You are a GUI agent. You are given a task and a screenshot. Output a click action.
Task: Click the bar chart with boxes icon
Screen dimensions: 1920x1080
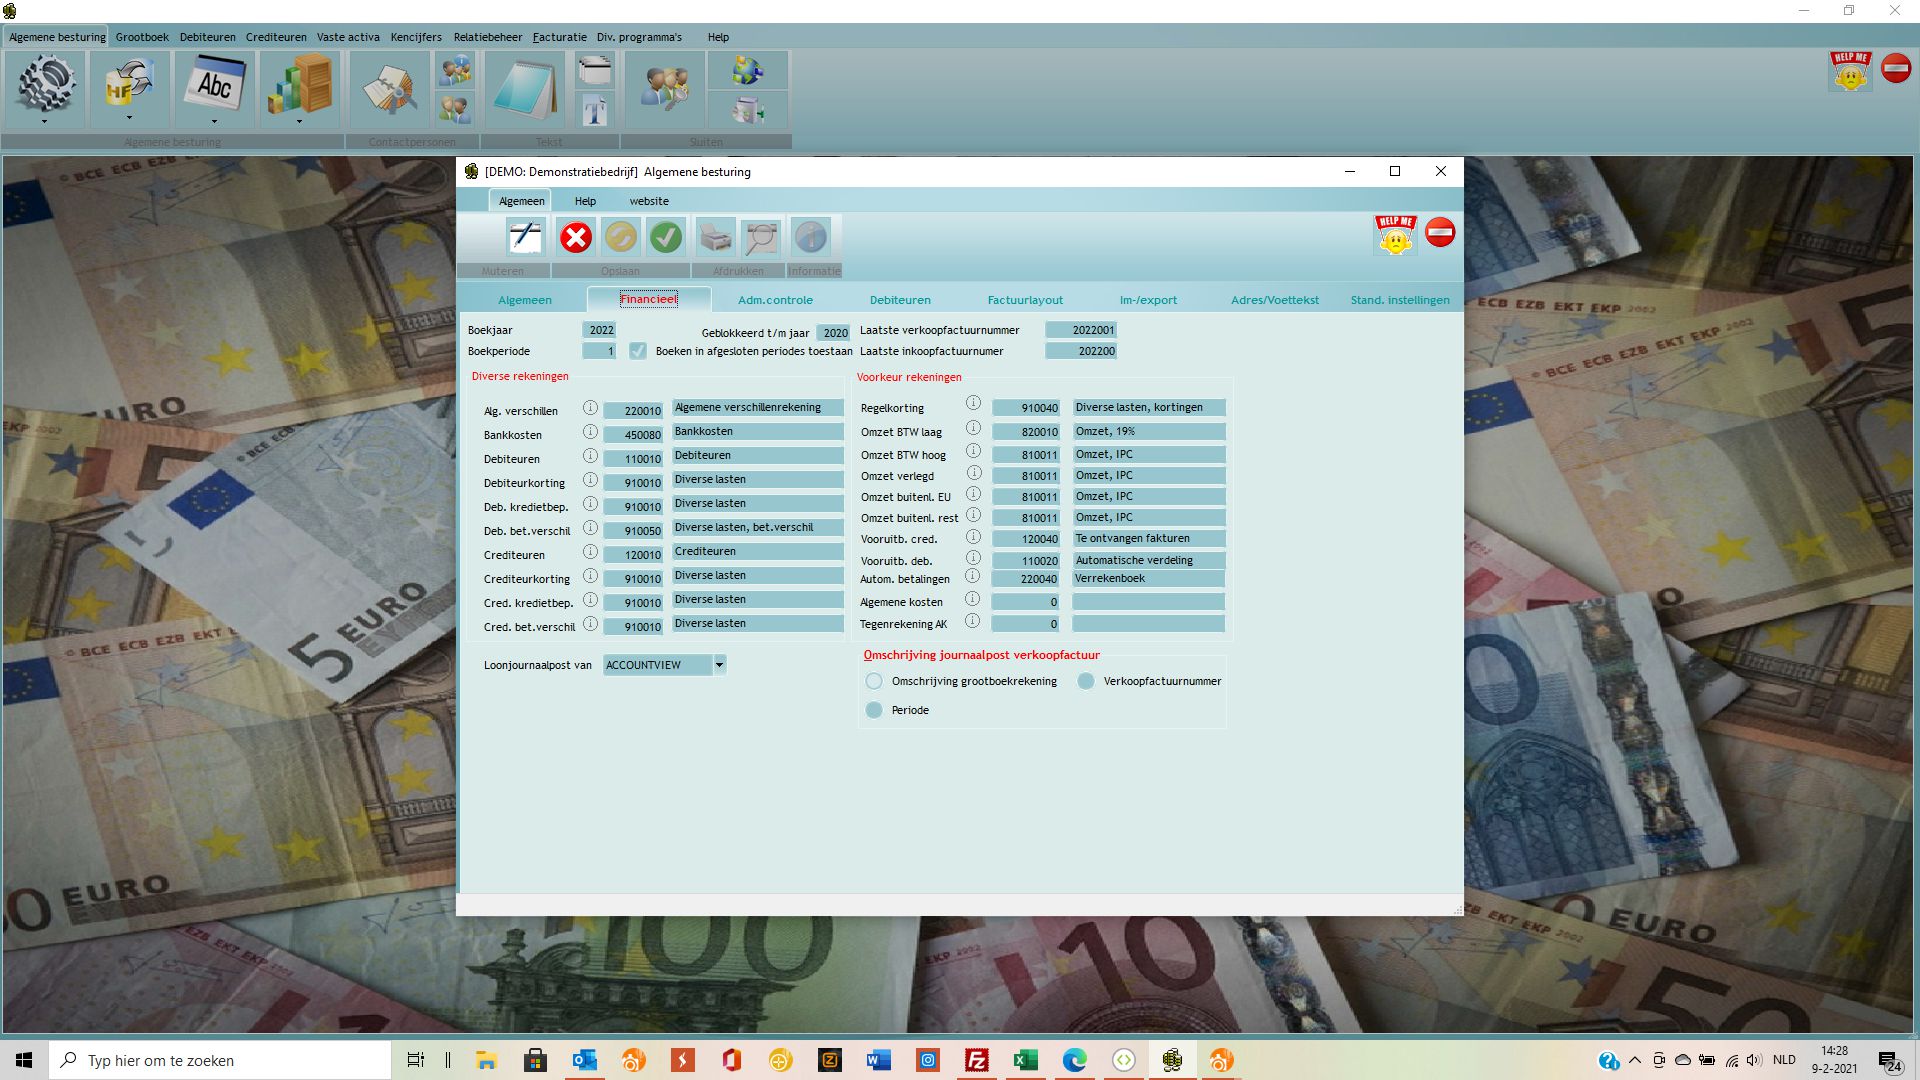tap(299, 84)
